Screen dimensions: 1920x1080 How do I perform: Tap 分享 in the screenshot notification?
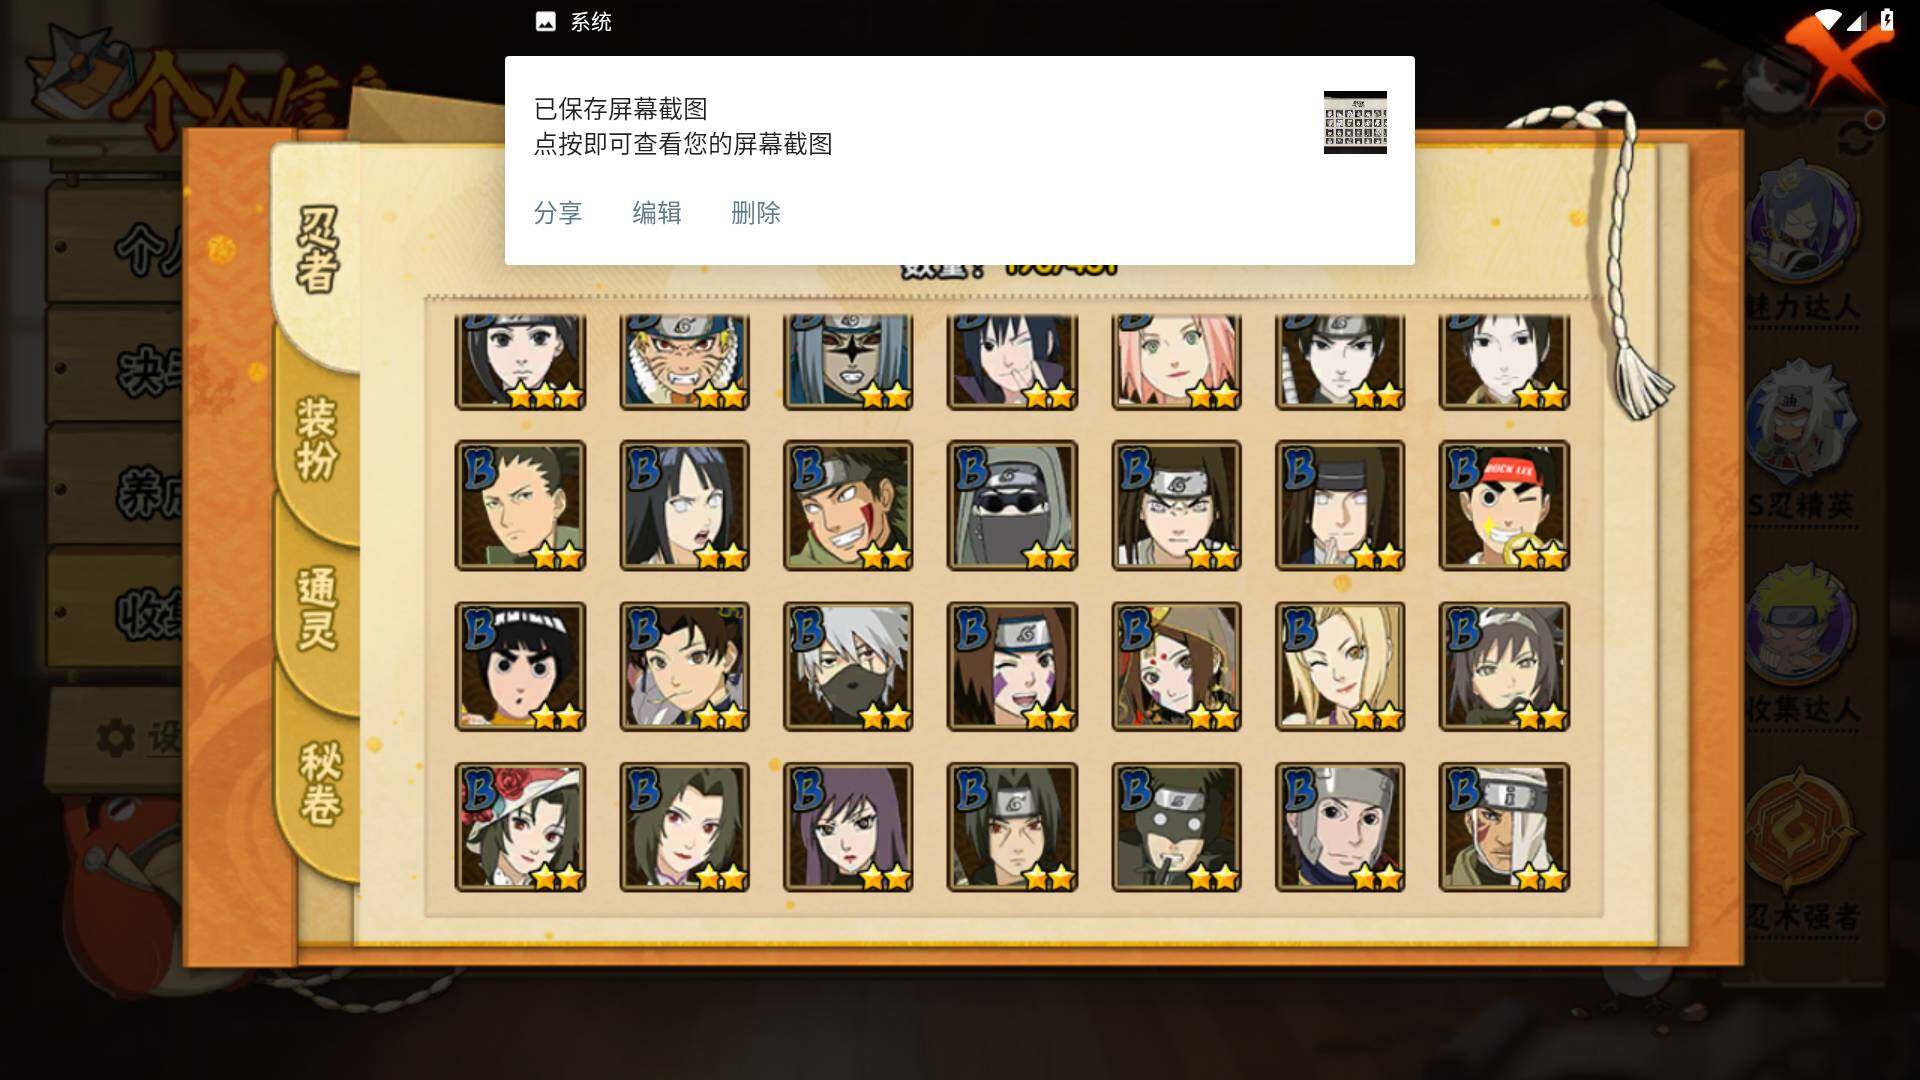[x=558, y=213]
